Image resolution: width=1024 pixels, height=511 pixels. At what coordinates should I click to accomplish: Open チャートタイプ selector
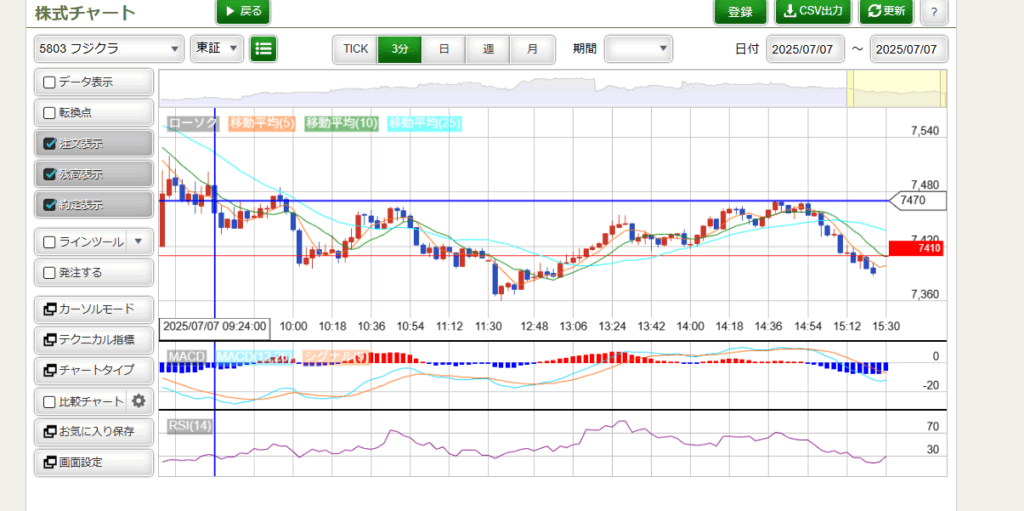[94, 370]
